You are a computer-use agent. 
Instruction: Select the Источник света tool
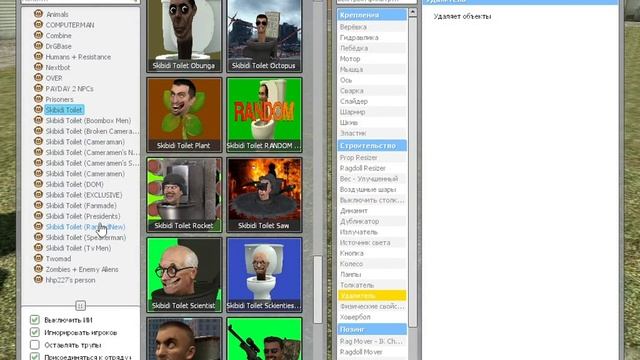(372, 242)
